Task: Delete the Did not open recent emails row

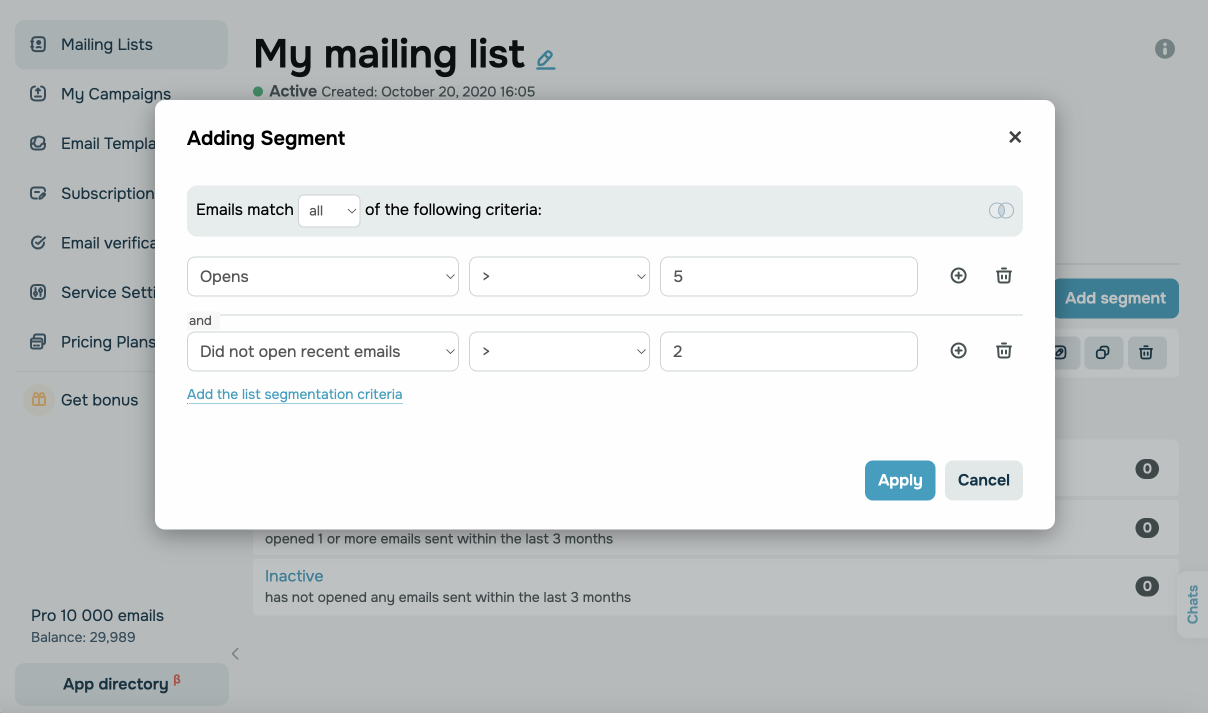Action: (x=1004, y=351)
